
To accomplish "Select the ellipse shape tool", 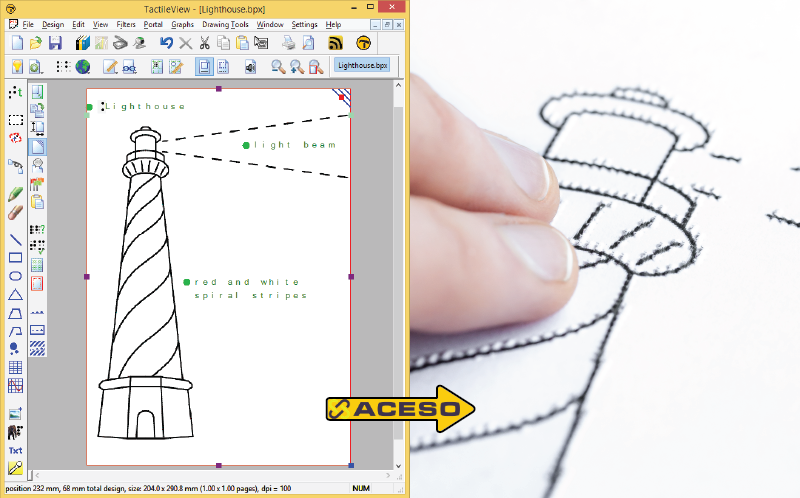I will click(15, 276).
